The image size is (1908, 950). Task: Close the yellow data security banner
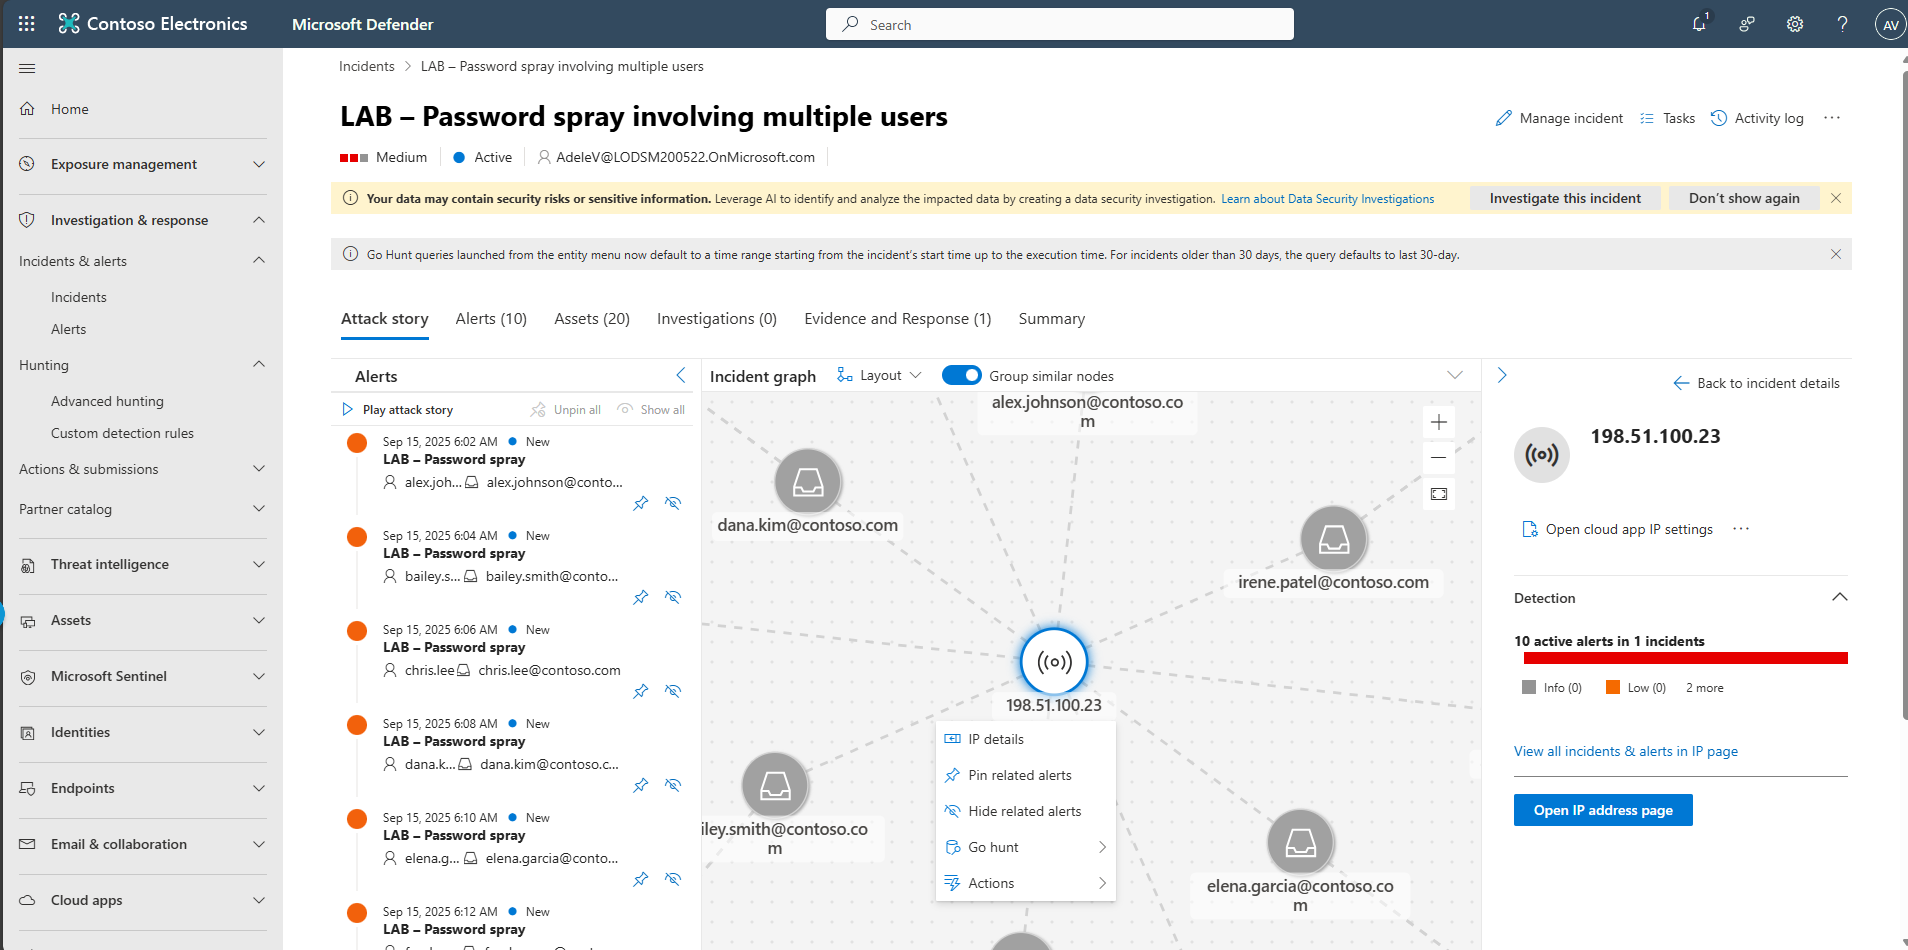(x=1836, y=198)
